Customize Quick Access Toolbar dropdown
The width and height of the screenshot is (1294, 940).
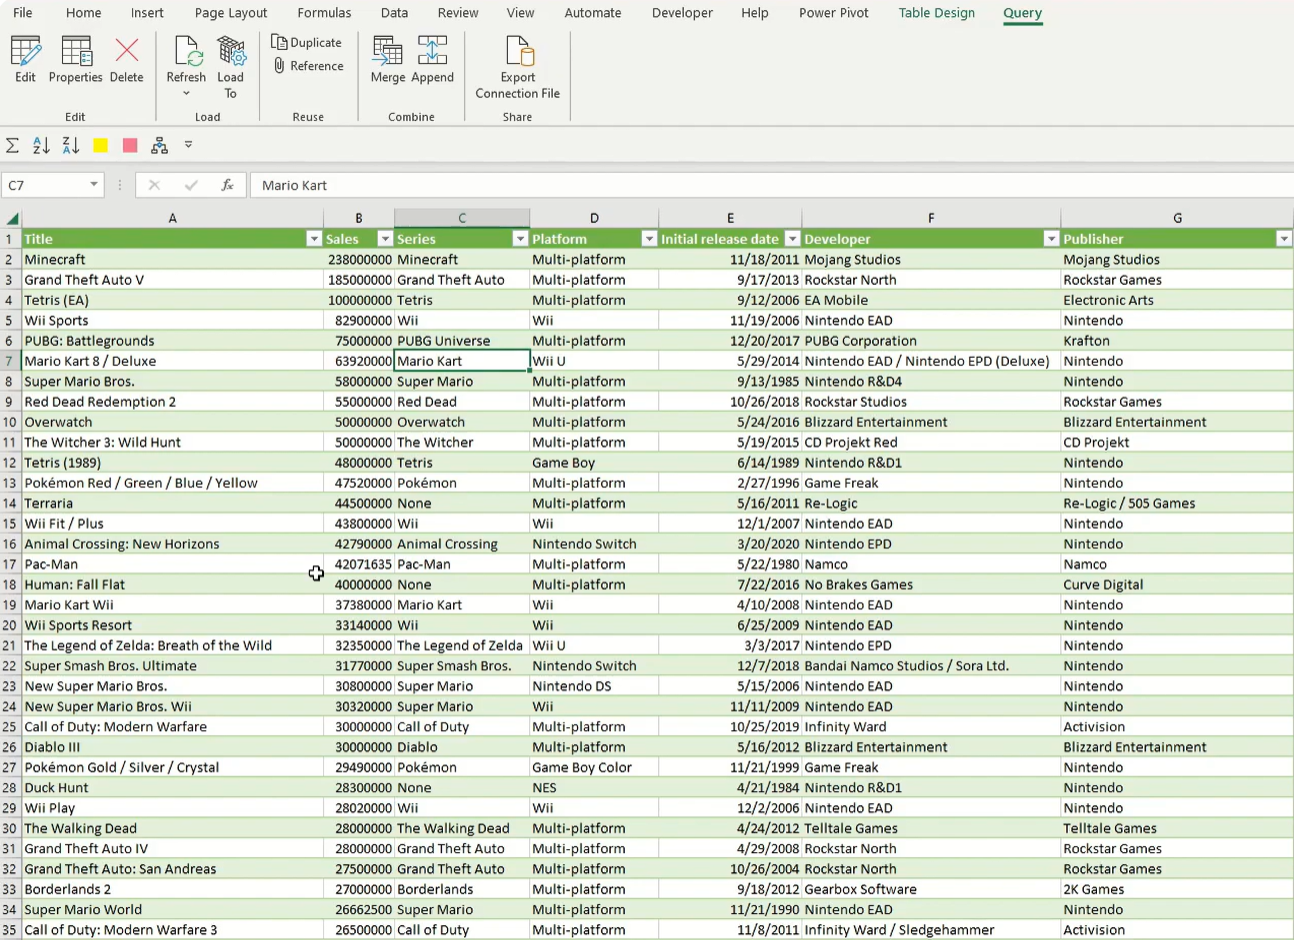188,145
